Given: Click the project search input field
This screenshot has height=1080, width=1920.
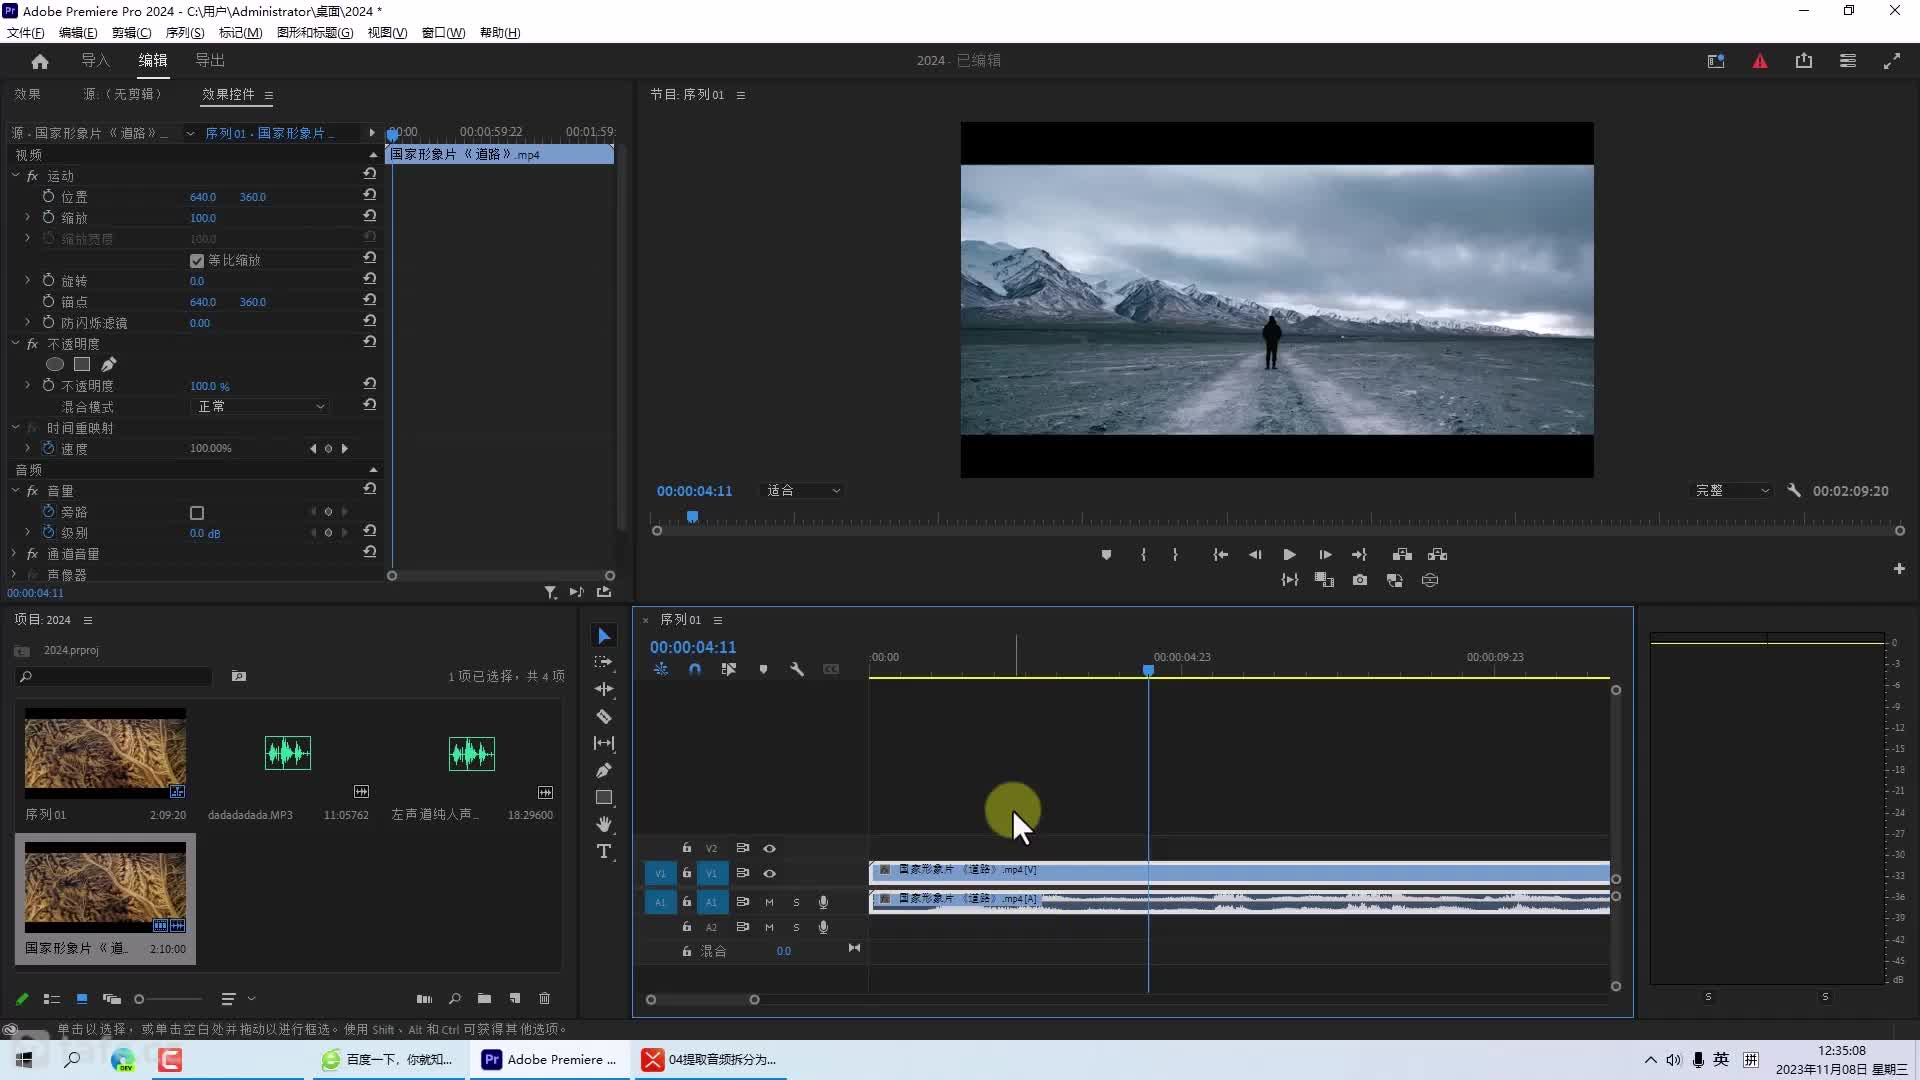Looking at the screenshot, I should (114, 677).
